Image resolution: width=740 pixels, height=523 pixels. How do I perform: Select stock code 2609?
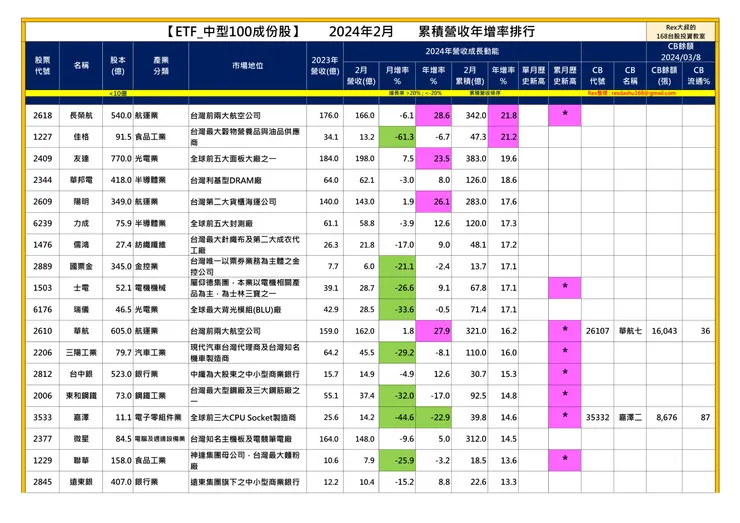(42, 202)
